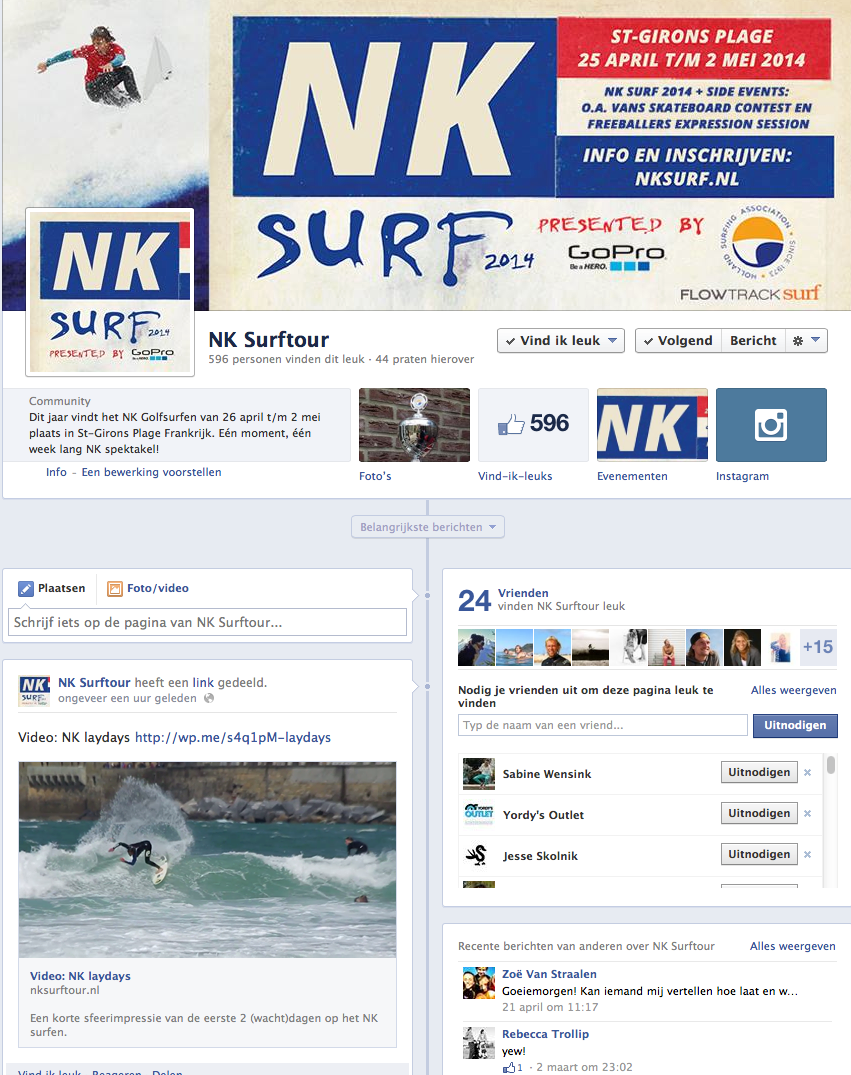The height and width of the screenshot is (1075, 851).
Task: Click 'Alles weergeven' beside recent posts
Action: 793,946
